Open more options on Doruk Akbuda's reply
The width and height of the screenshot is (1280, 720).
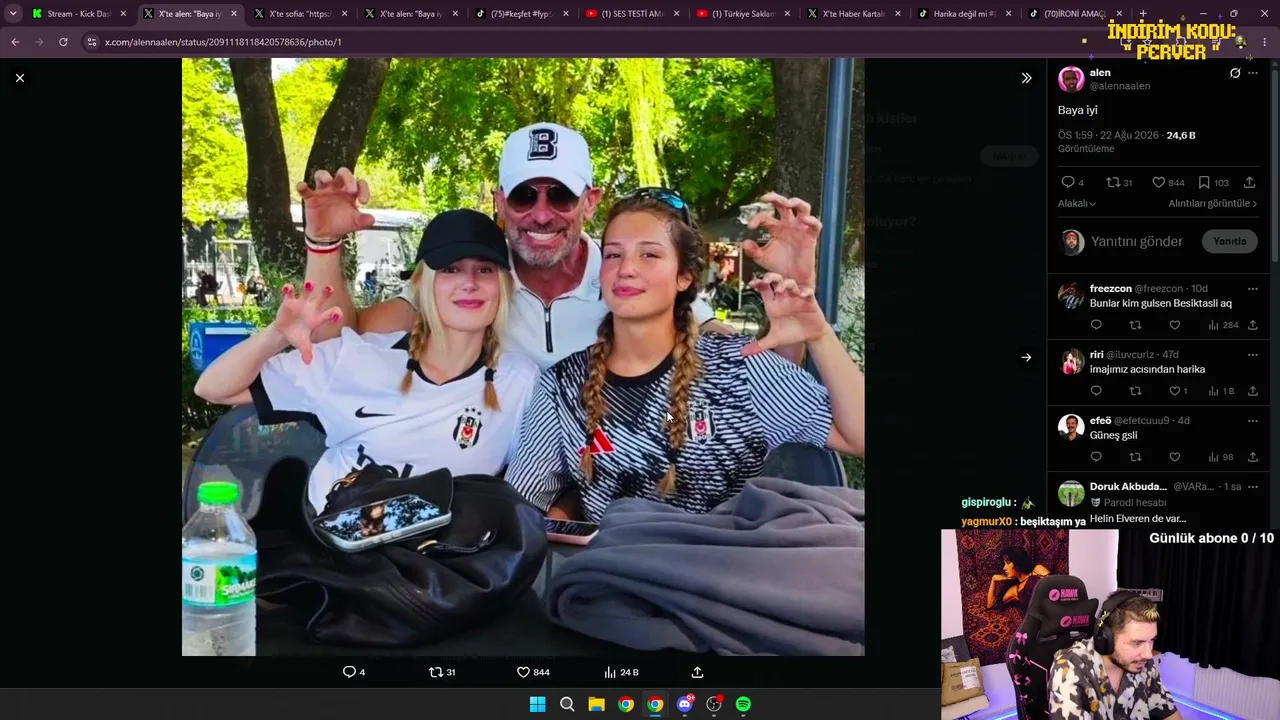click(1252, 487)
